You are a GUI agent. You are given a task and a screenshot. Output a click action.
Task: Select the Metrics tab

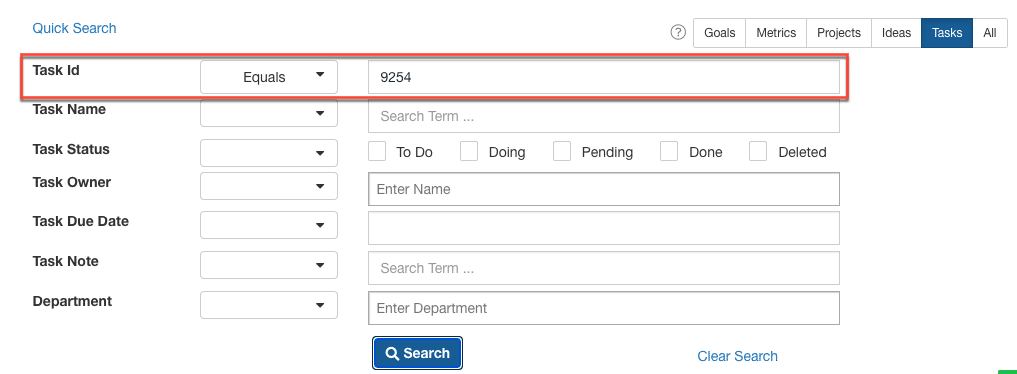(x=776, y=33)
